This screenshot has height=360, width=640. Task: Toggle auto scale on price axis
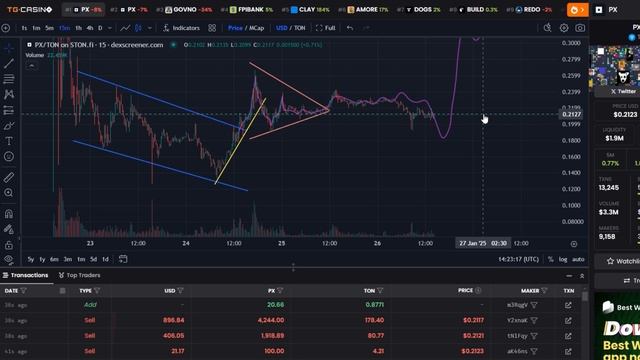578,259
